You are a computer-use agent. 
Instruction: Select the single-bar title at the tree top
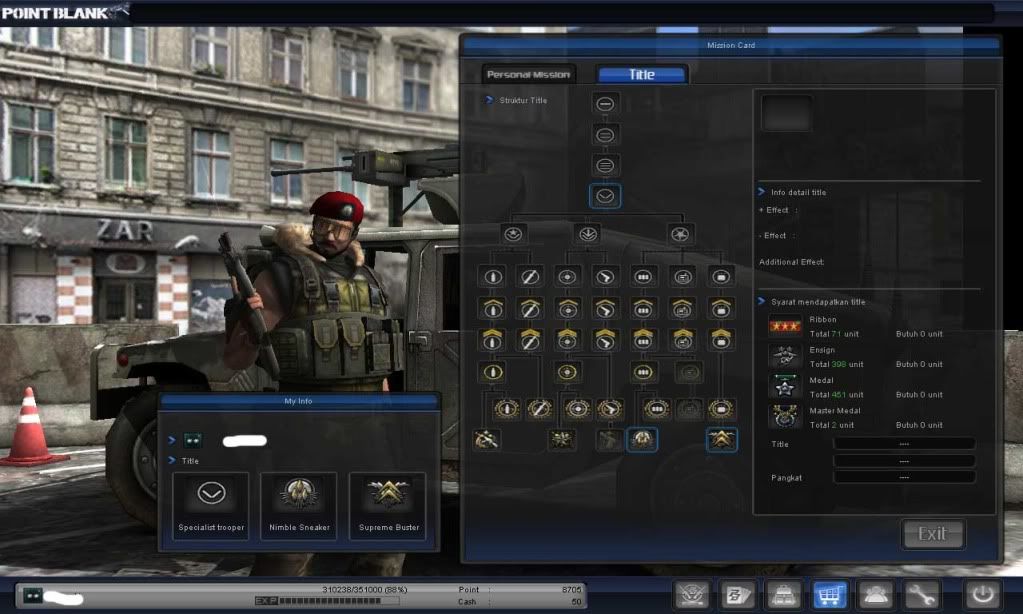[x=605, y=104]
